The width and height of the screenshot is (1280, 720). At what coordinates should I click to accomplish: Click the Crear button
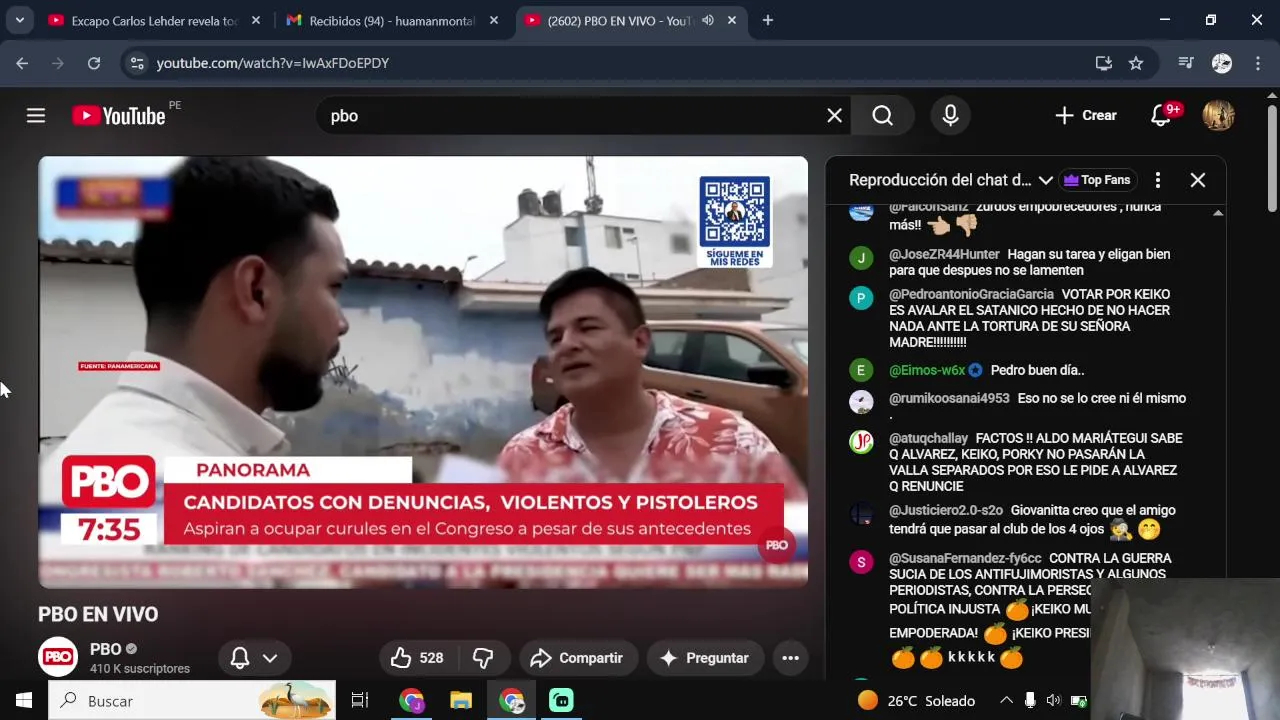point(1086,116)
